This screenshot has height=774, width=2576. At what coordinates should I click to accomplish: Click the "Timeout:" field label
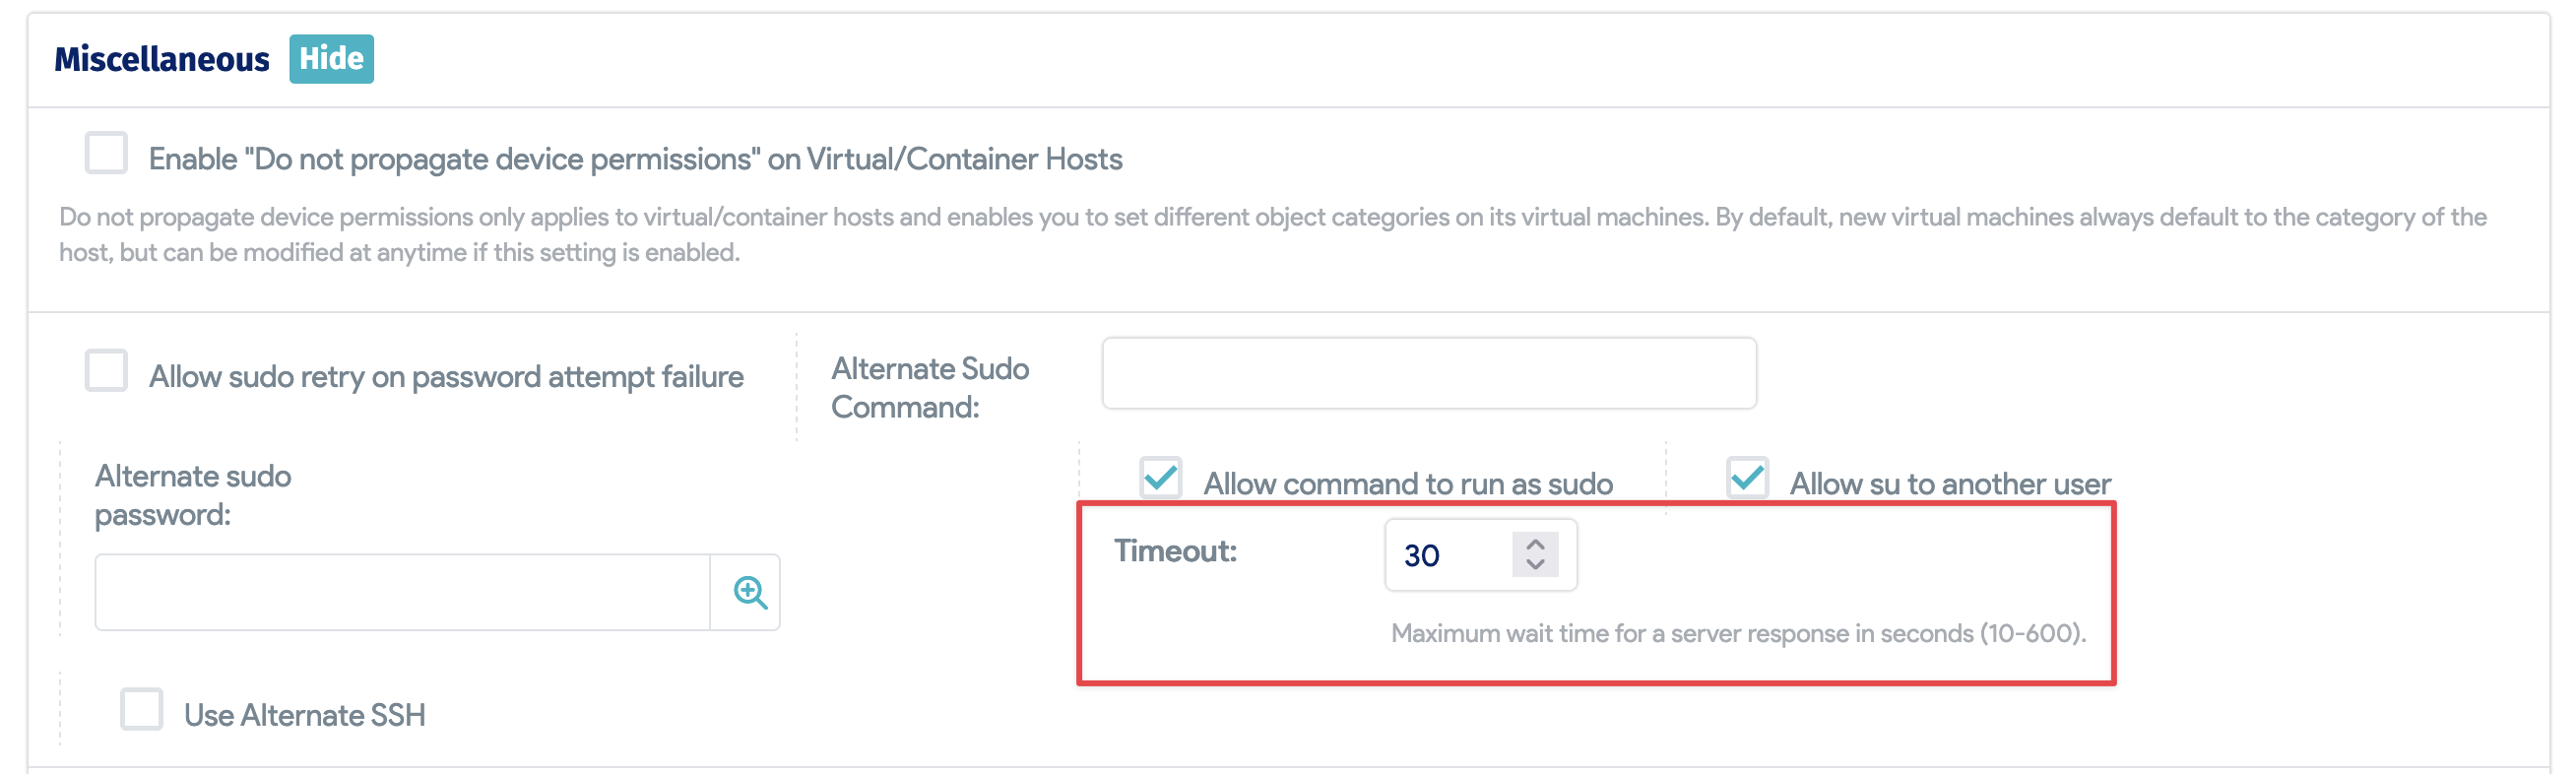(1175, 551)
